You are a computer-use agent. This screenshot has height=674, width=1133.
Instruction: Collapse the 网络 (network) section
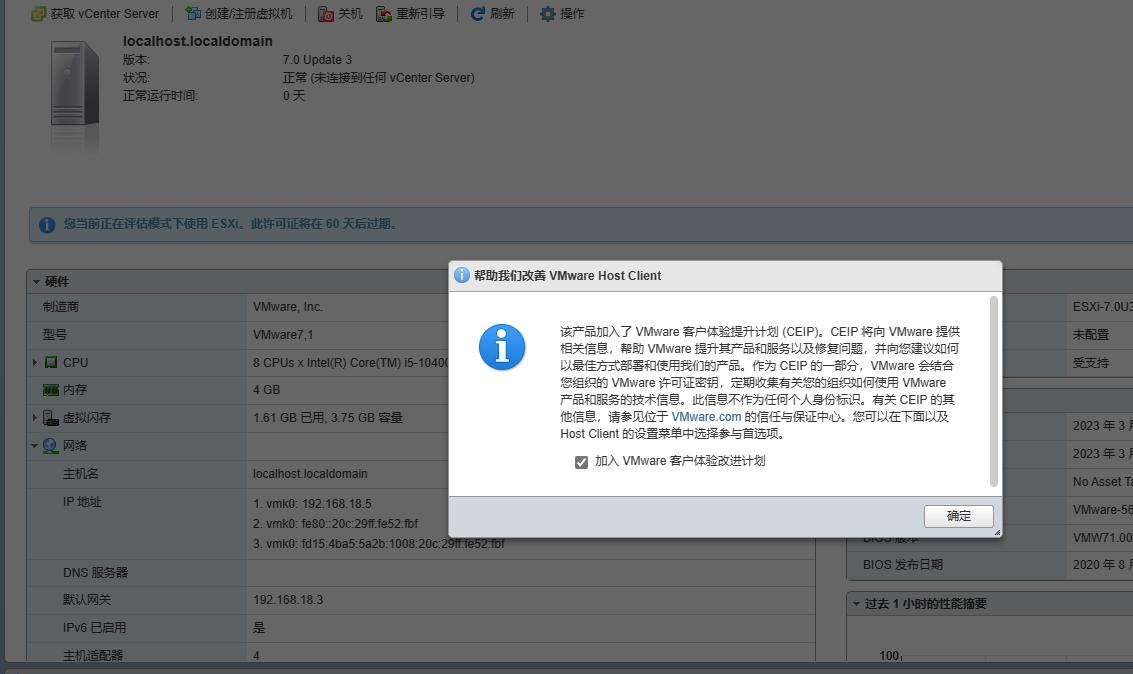pyautogui.click(x=36, y=445)
